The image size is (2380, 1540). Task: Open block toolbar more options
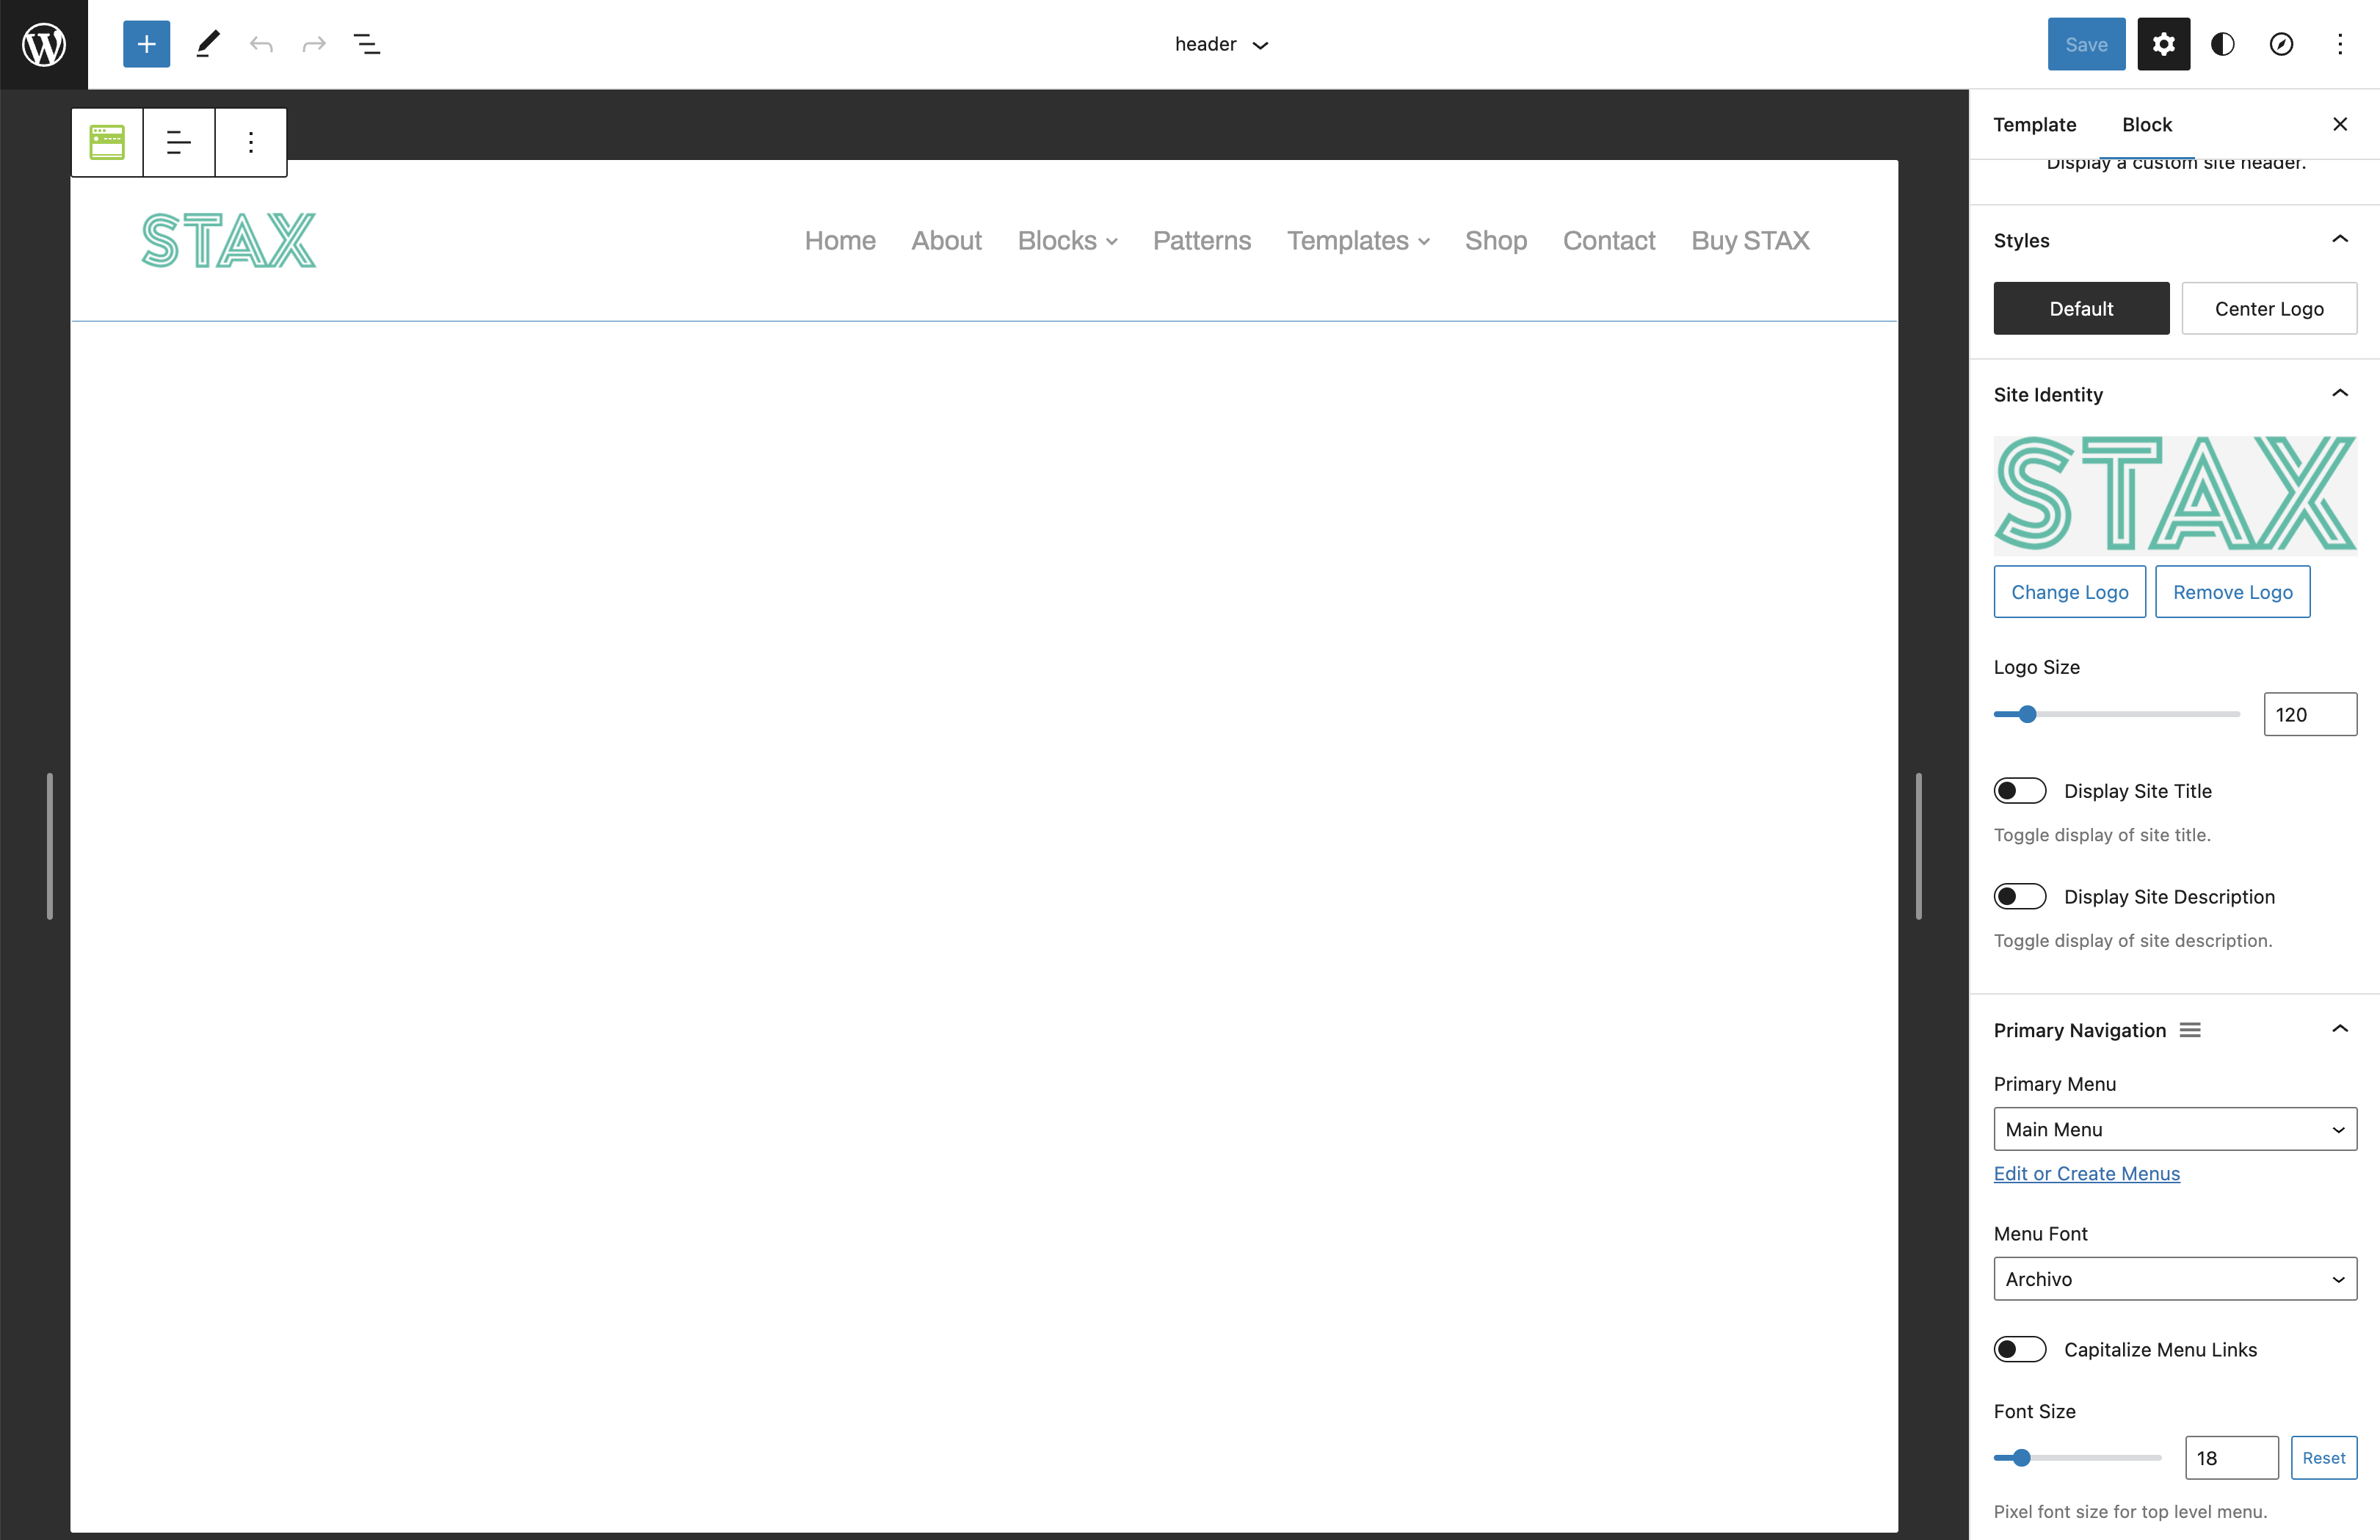click(x=251, y=142)
